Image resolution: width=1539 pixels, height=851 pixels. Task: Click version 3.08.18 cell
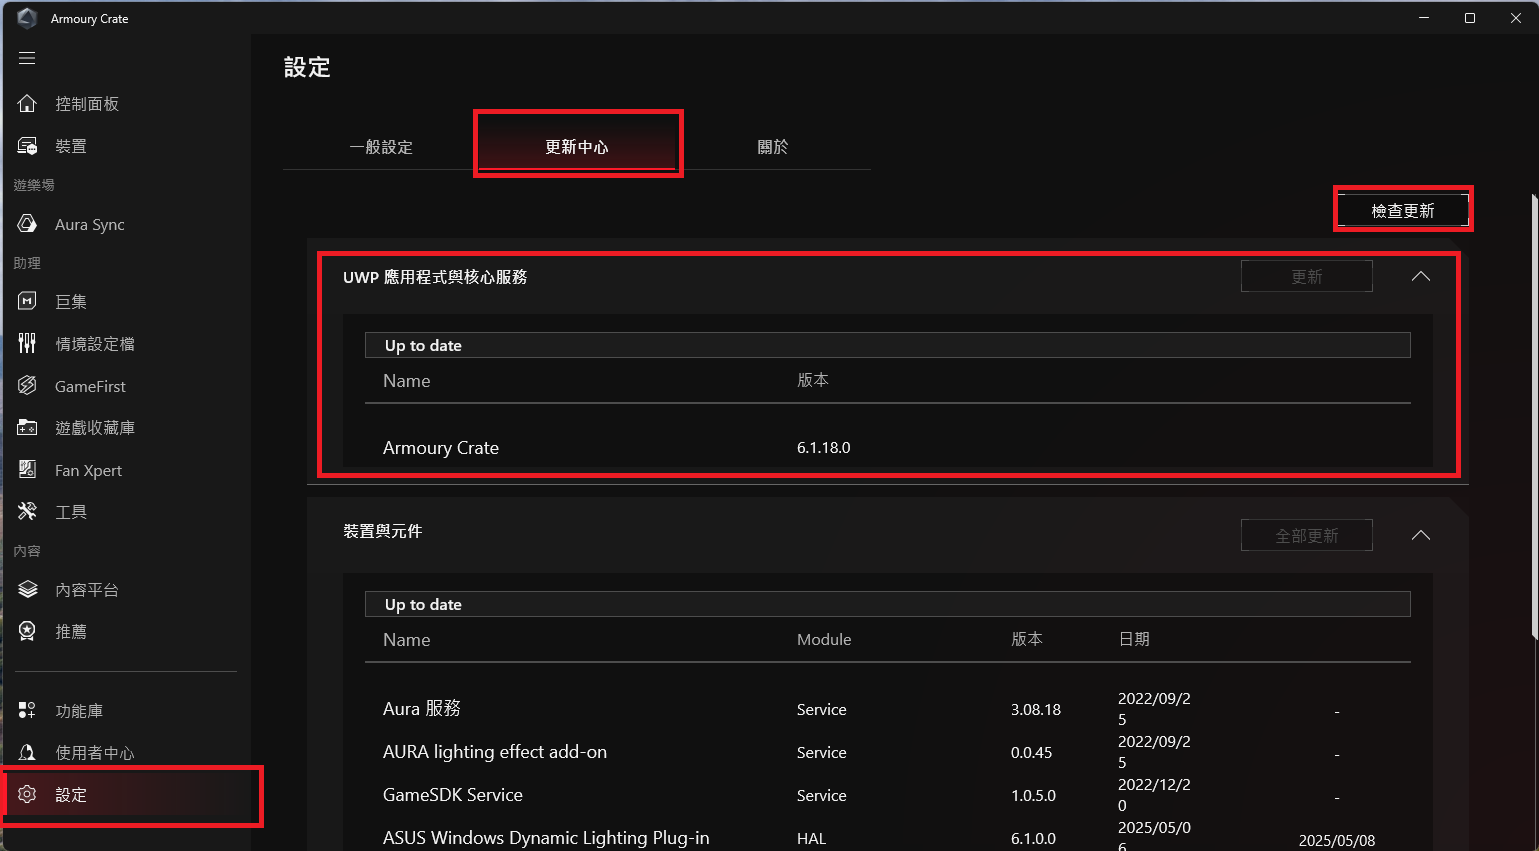1036,709
